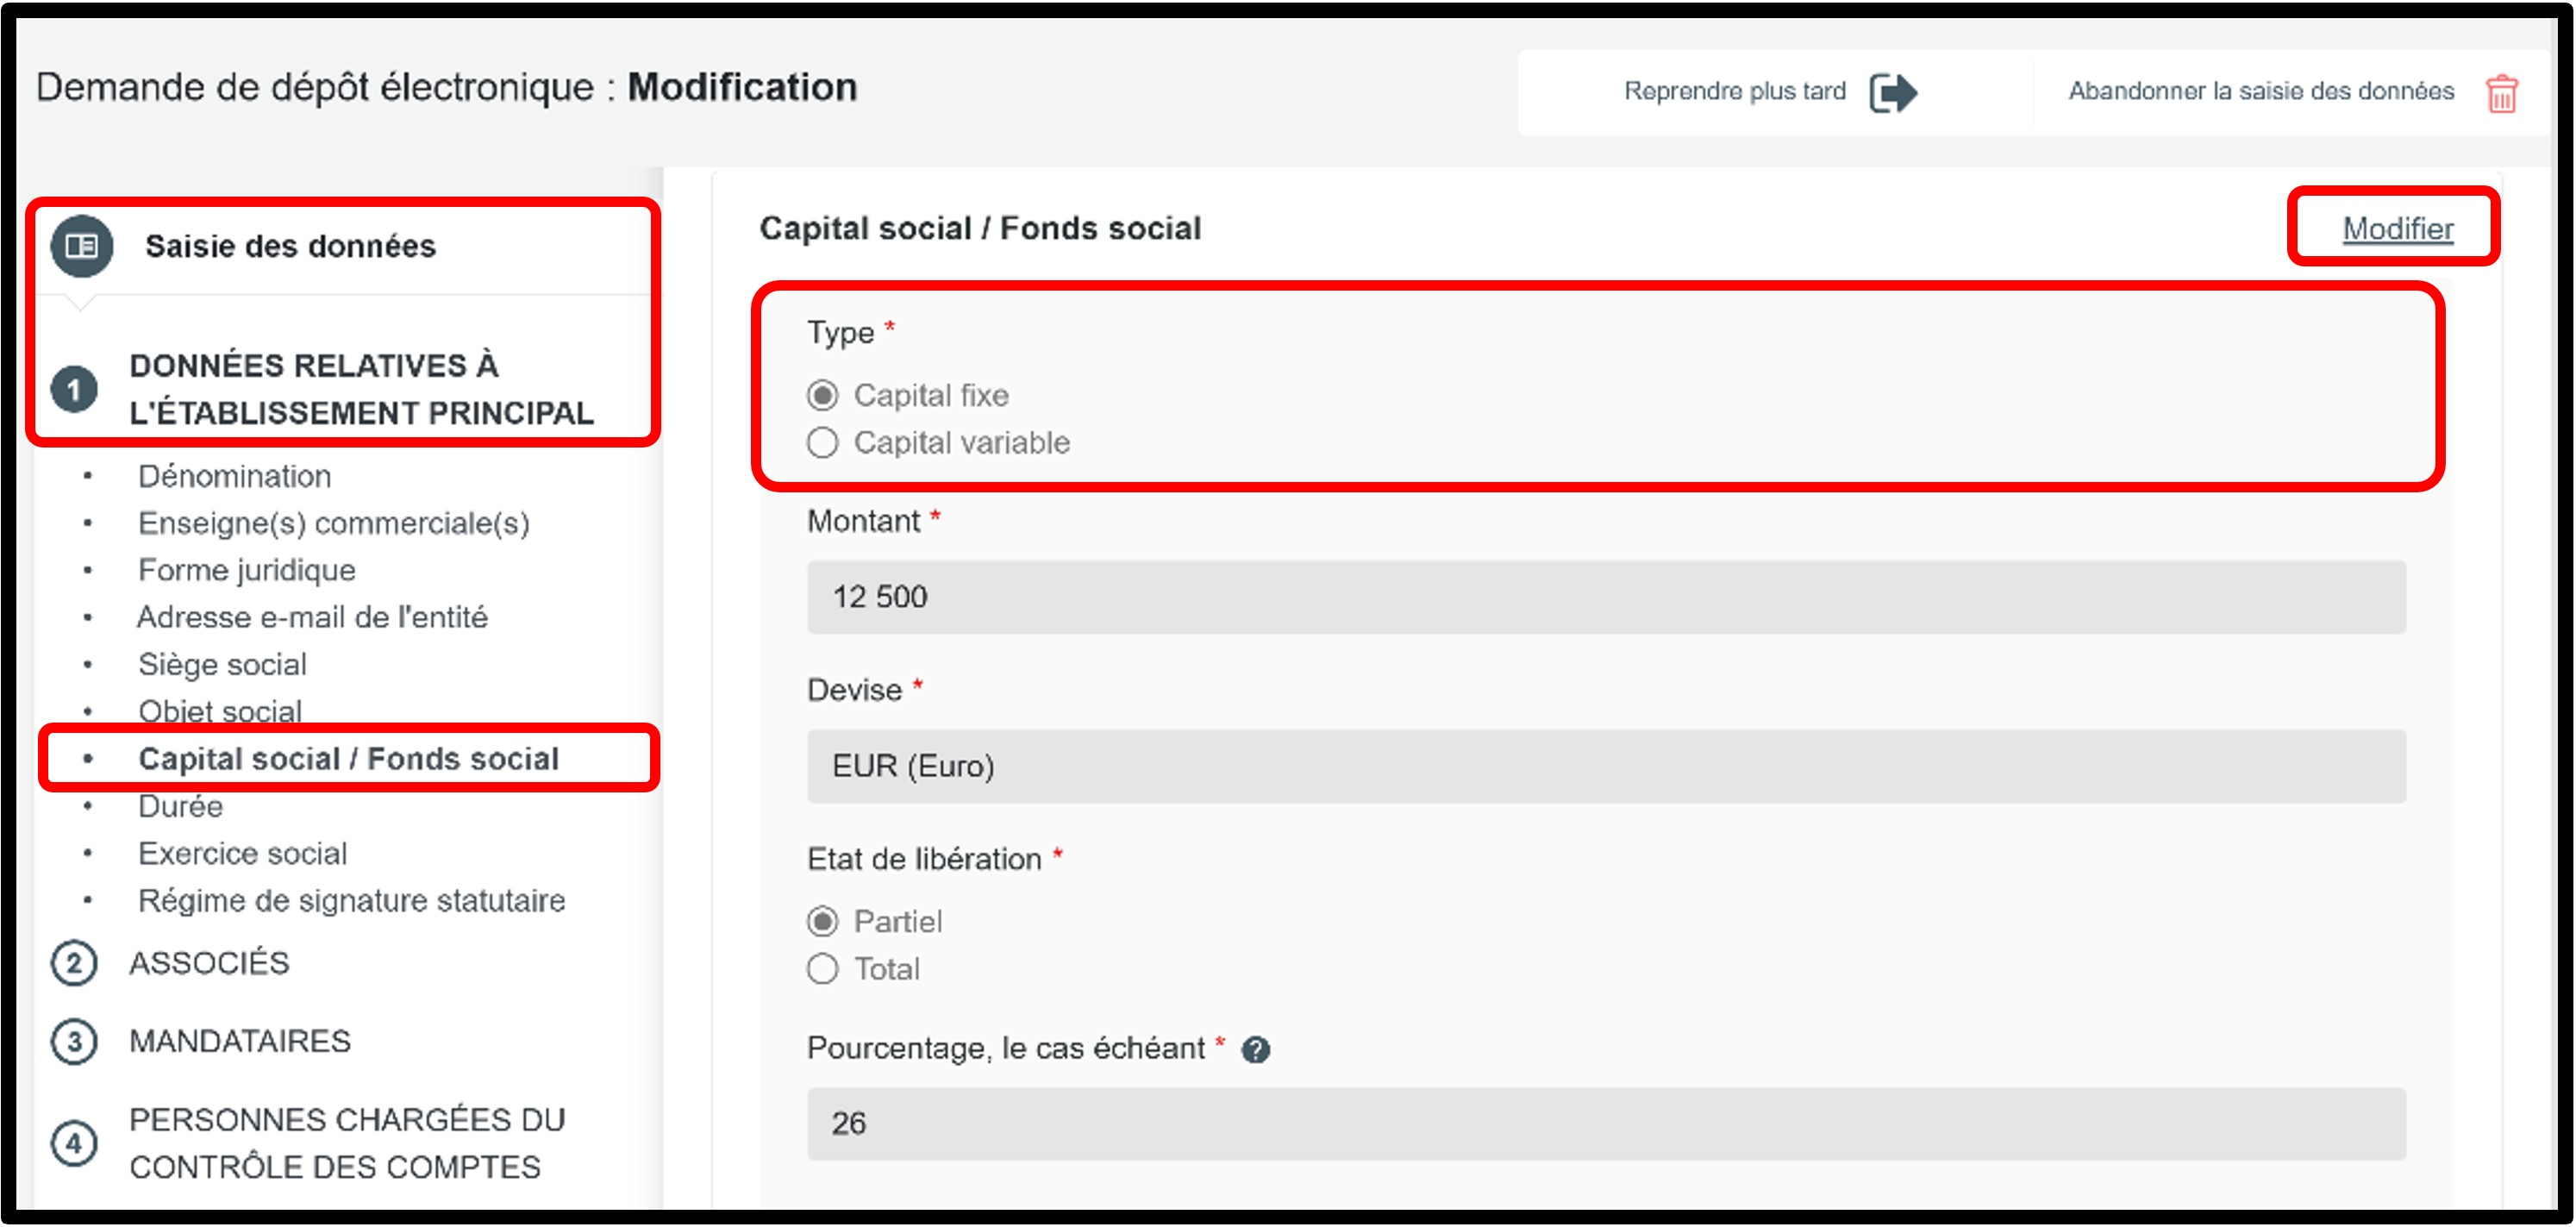The width and height of the screenshot is (2576, 1227).
Task: Choose the Total libération radio option
Action: click(x=822, y=969)
